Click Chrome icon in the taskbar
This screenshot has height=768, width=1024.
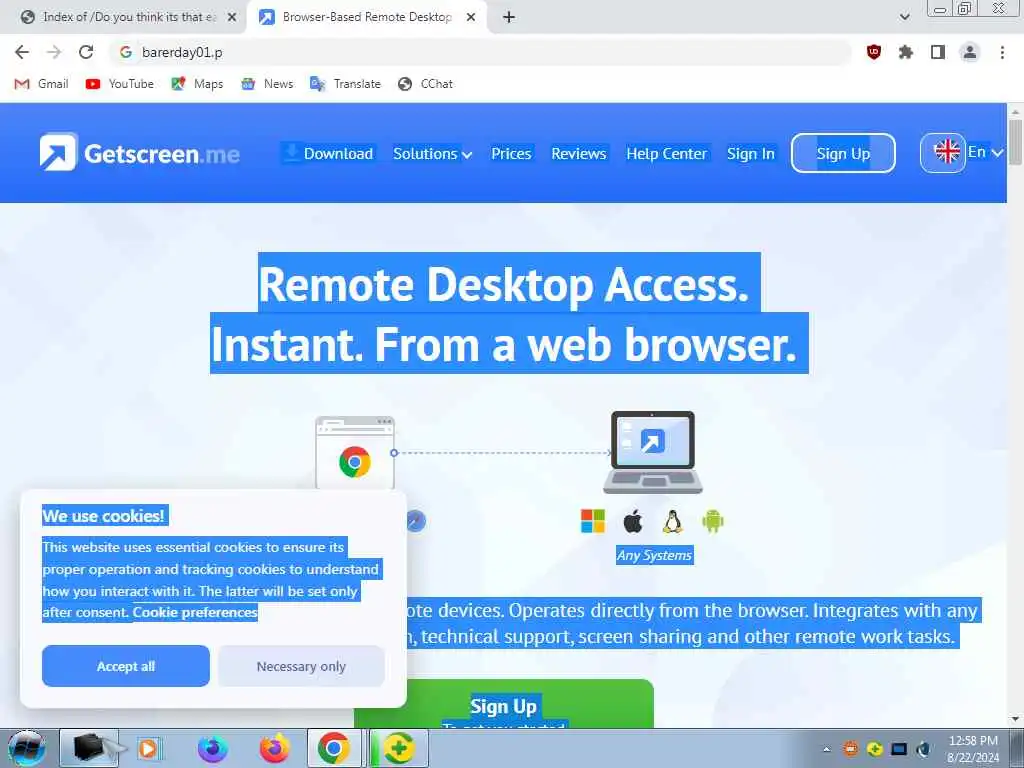point(334,748)
